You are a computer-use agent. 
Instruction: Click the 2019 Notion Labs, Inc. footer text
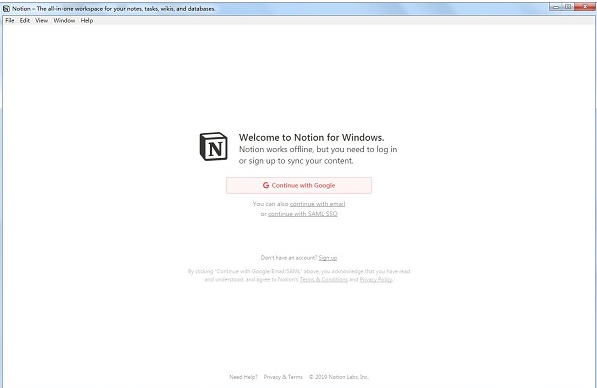tap(339, 377)
